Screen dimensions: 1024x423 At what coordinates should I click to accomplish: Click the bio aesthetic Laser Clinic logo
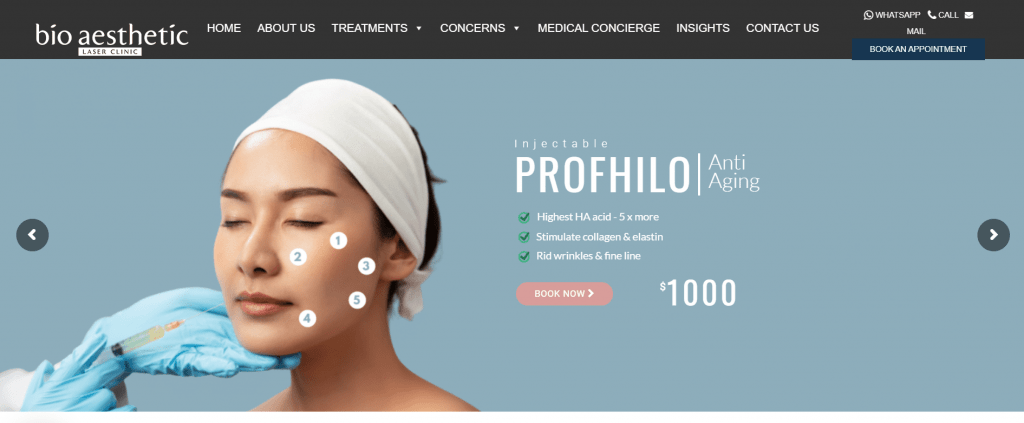tap(112, 39)
